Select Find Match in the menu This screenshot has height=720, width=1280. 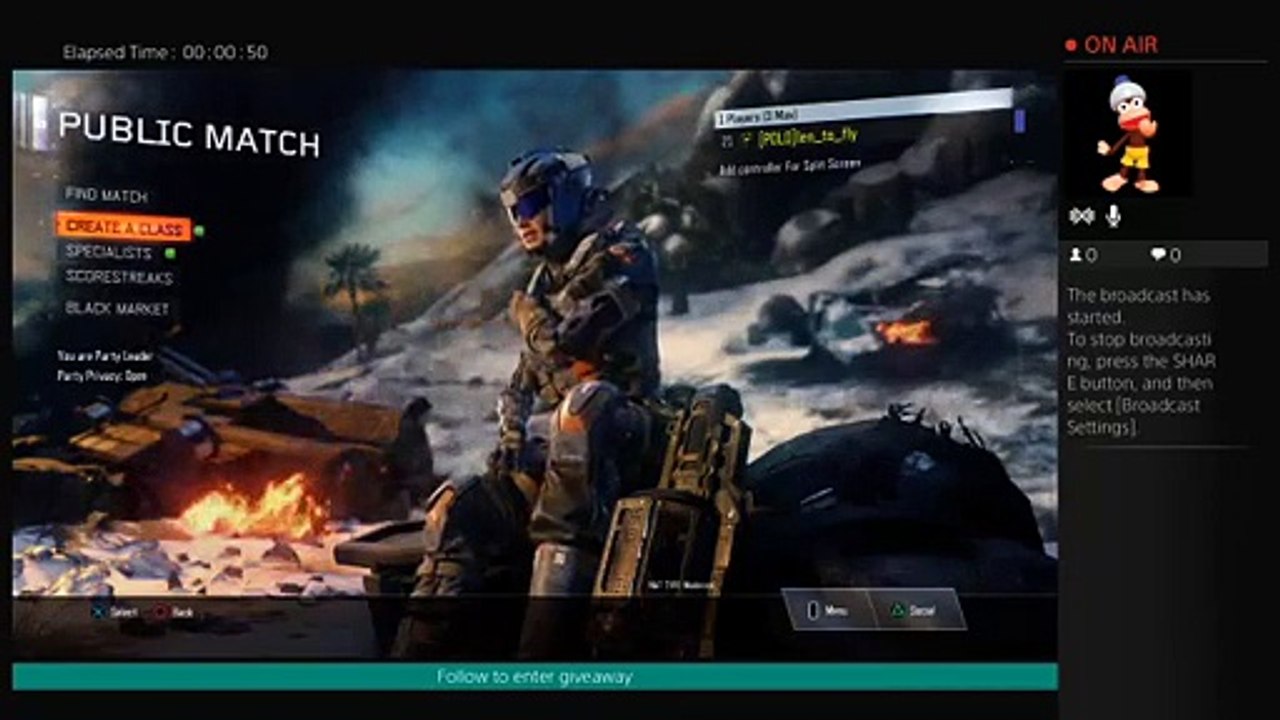point(106,195)
